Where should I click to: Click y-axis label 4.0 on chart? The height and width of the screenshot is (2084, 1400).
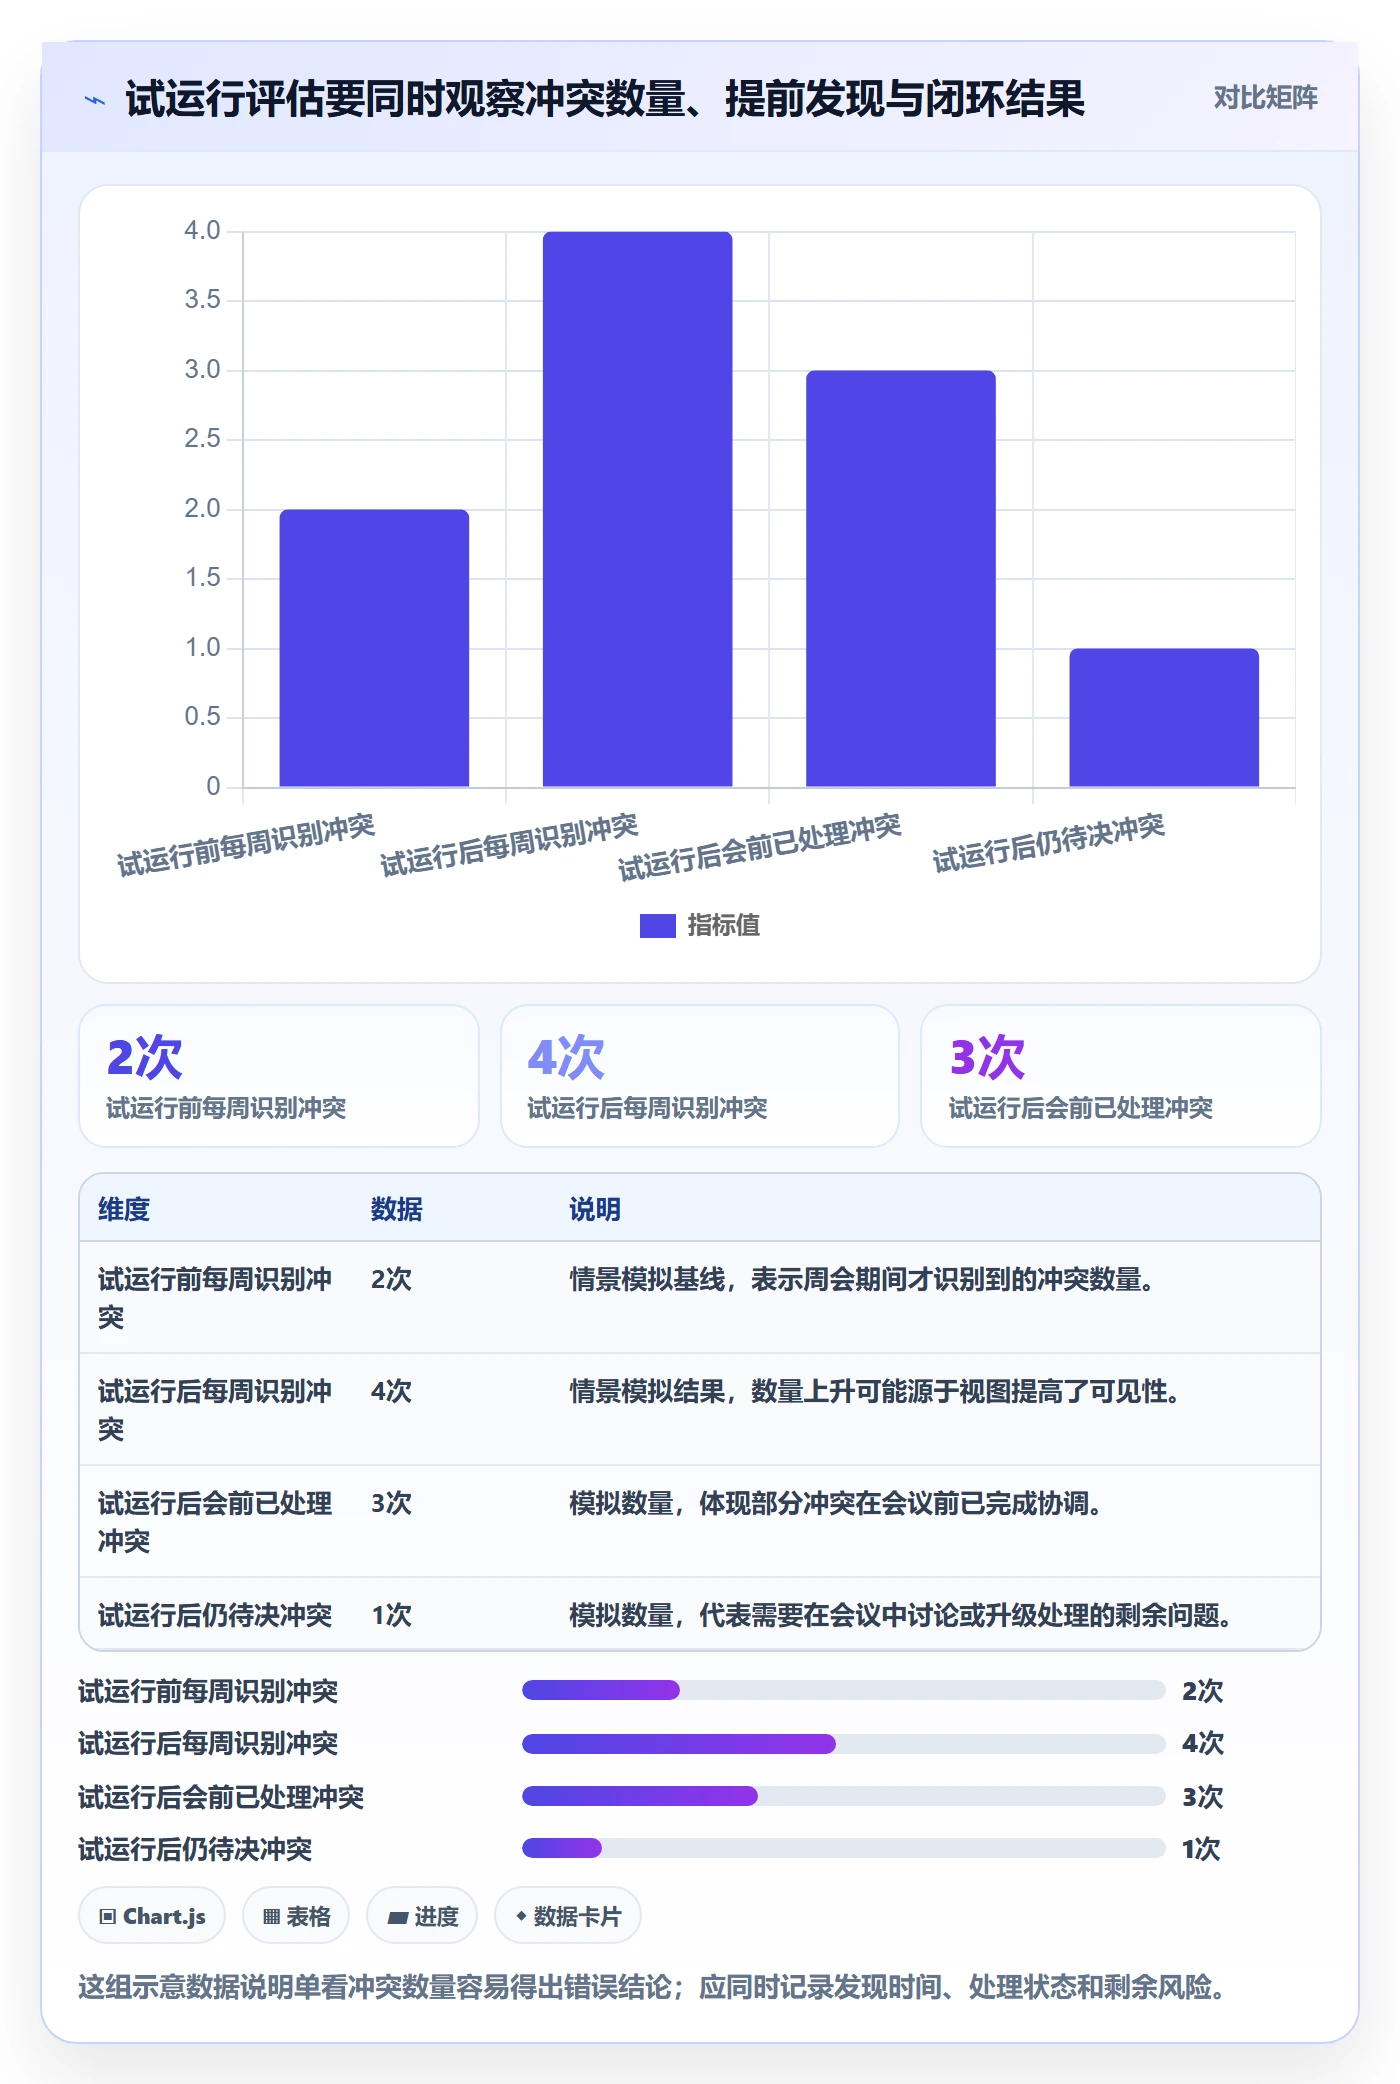click(x=202, y=231)
